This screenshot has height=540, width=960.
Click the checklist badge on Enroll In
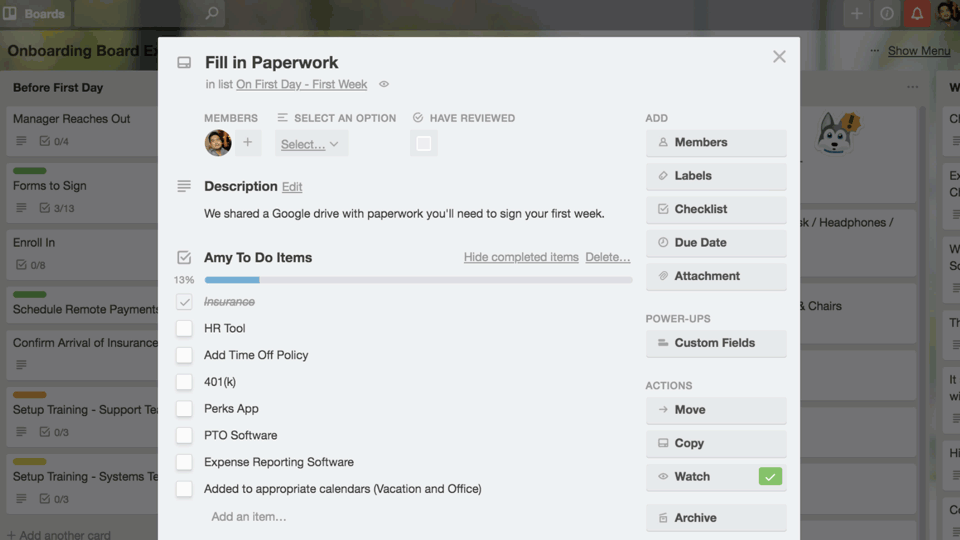tap(31, 265)
